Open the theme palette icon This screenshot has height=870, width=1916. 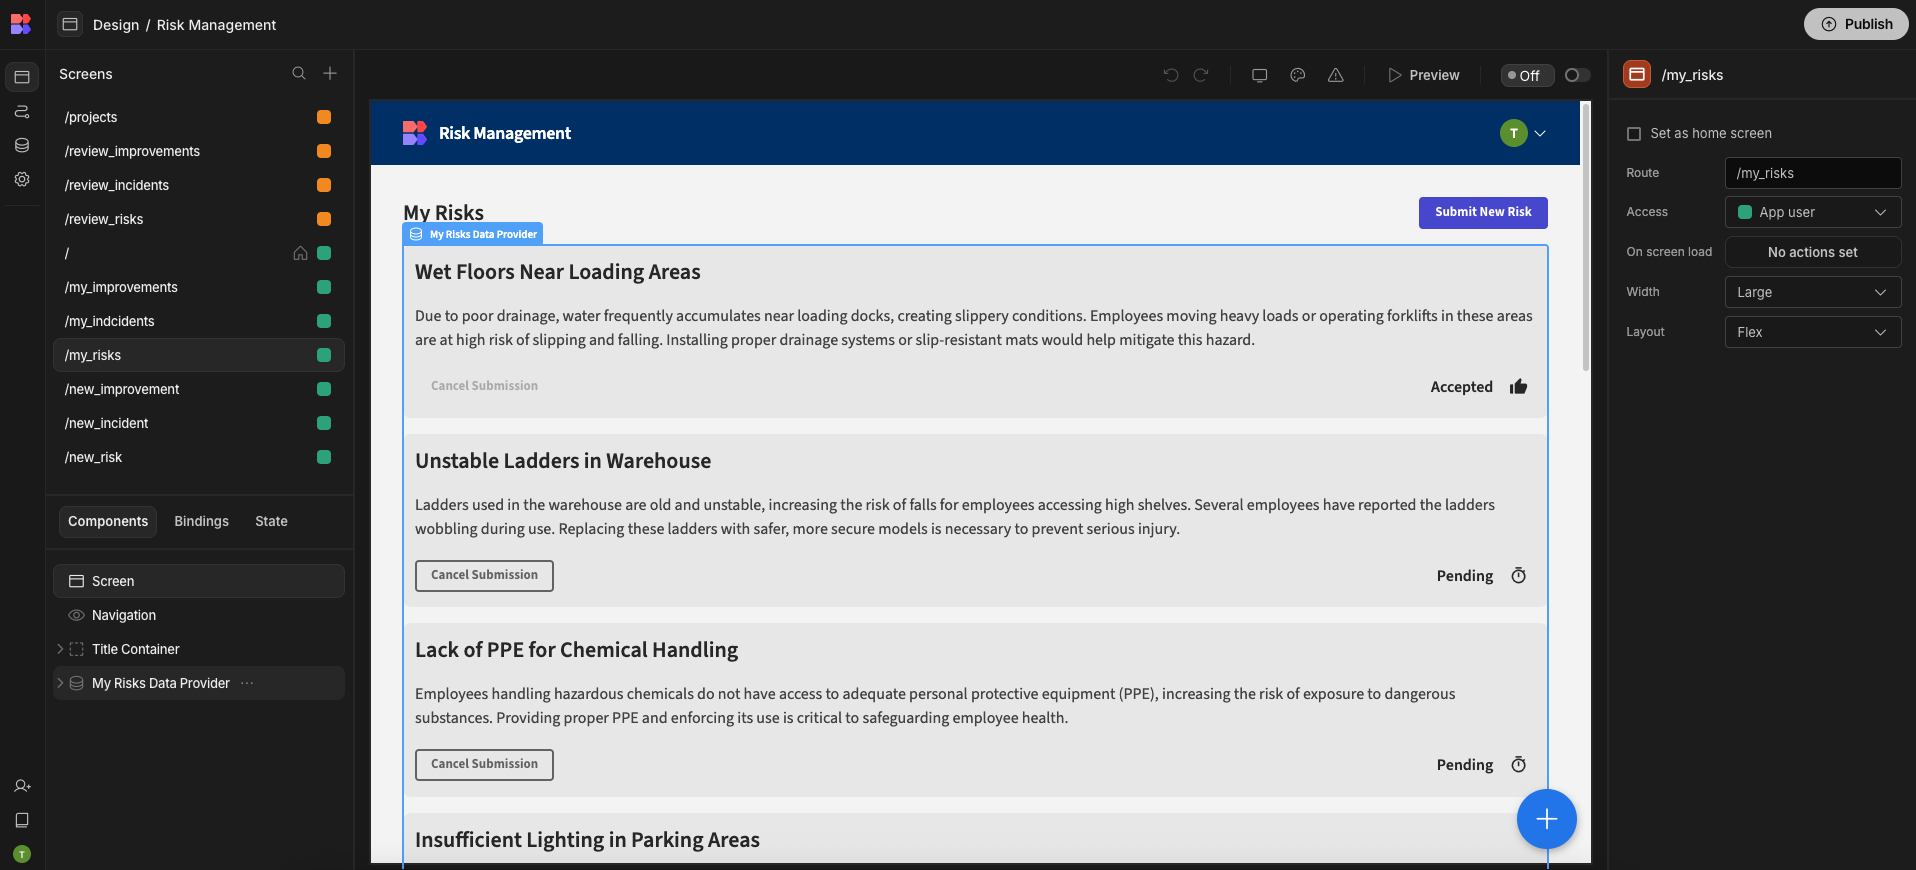(1298, 75)
